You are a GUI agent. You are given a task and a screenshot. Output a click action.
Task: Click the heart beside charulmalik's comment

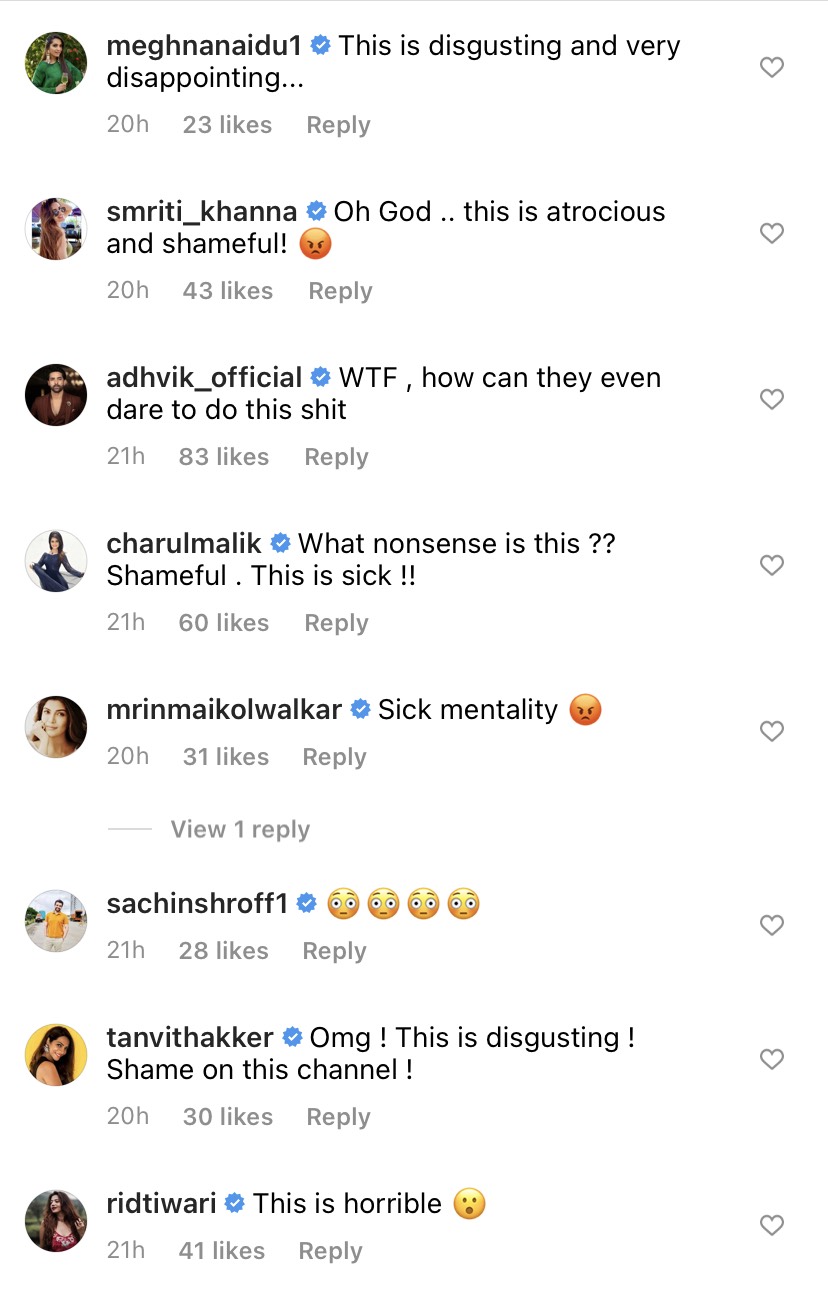pos(771,565)
